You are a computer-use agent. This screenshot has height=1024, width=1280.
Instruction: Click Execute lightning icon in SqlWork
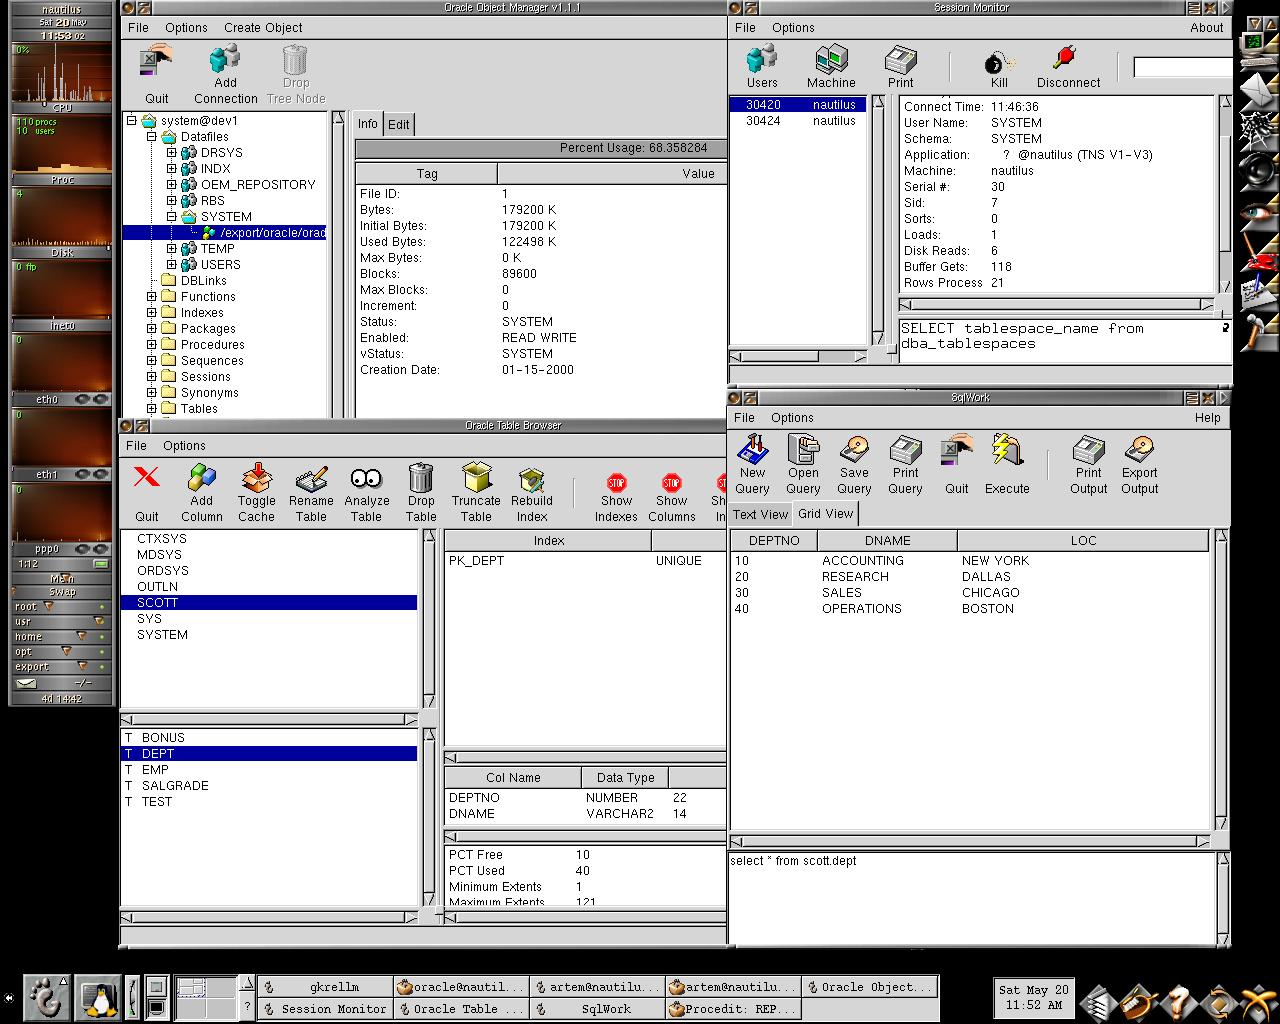coord(1006,450)
